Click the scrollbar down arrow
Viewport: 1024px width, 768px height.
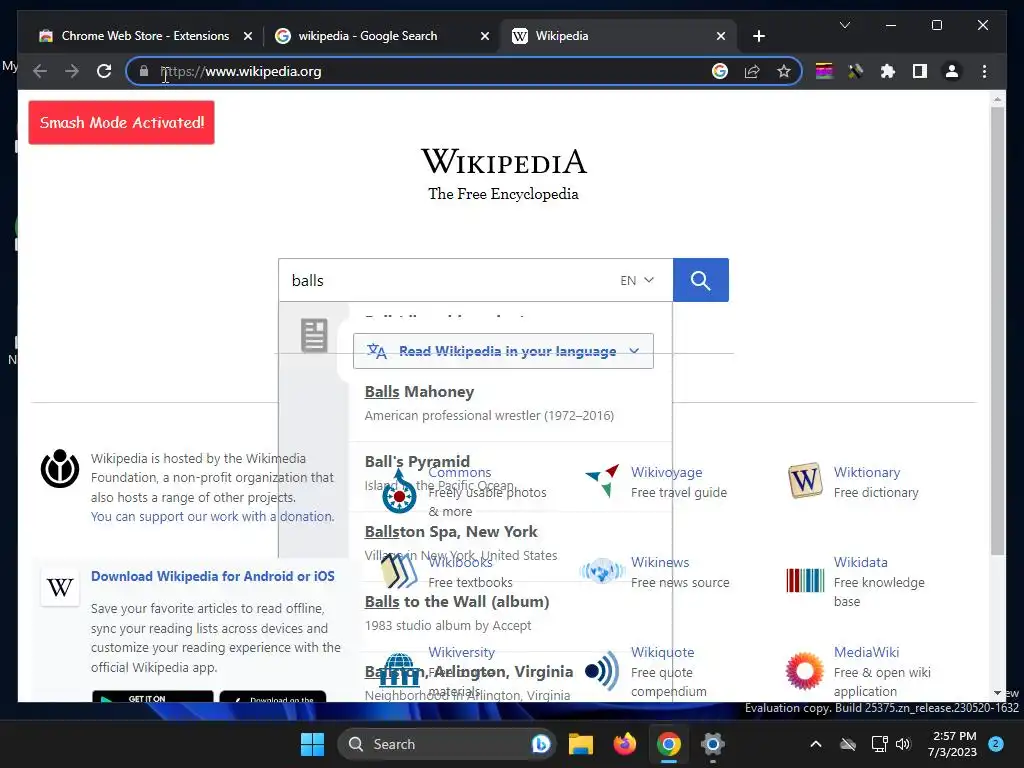[x=997, y=693]
